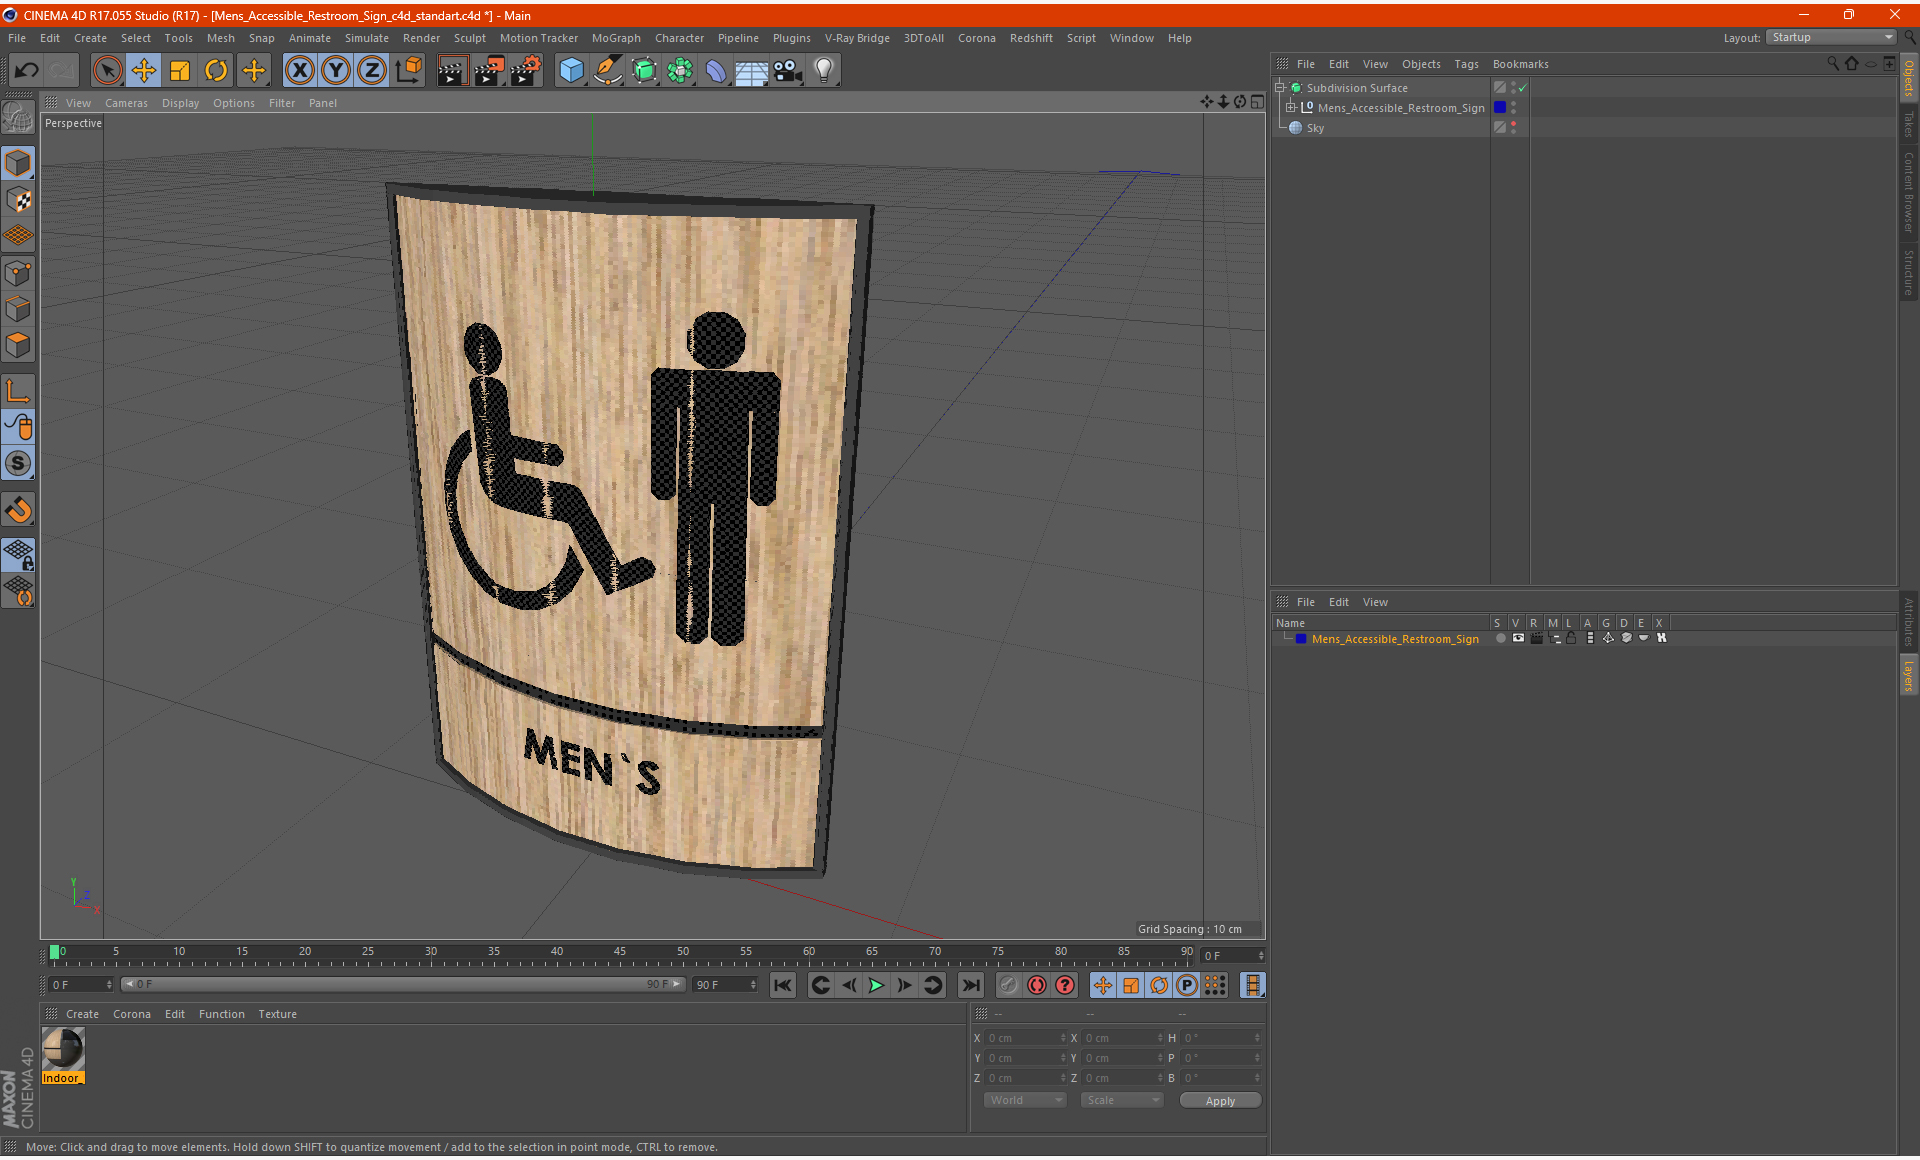1920x1160 pixels.
Task: Add a floor environment object
Action: click(x=751, y=70)
